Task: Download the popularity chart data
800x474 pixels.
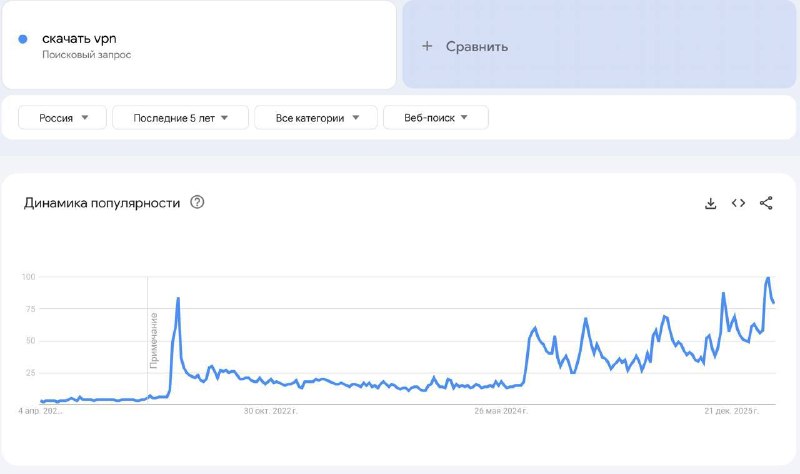Action: pos(711,203)
